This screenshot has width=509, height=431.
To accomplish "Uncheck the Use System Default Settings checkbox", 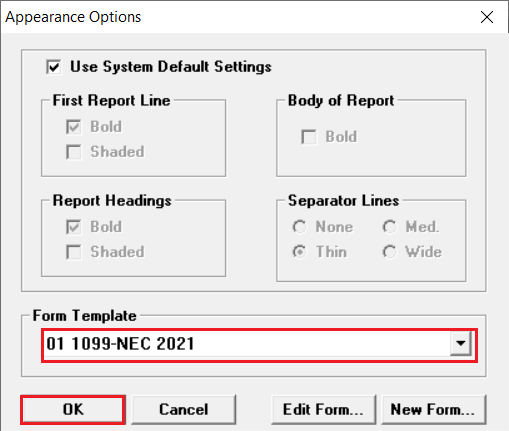I will pyautogui.click(x=54, y=67).
